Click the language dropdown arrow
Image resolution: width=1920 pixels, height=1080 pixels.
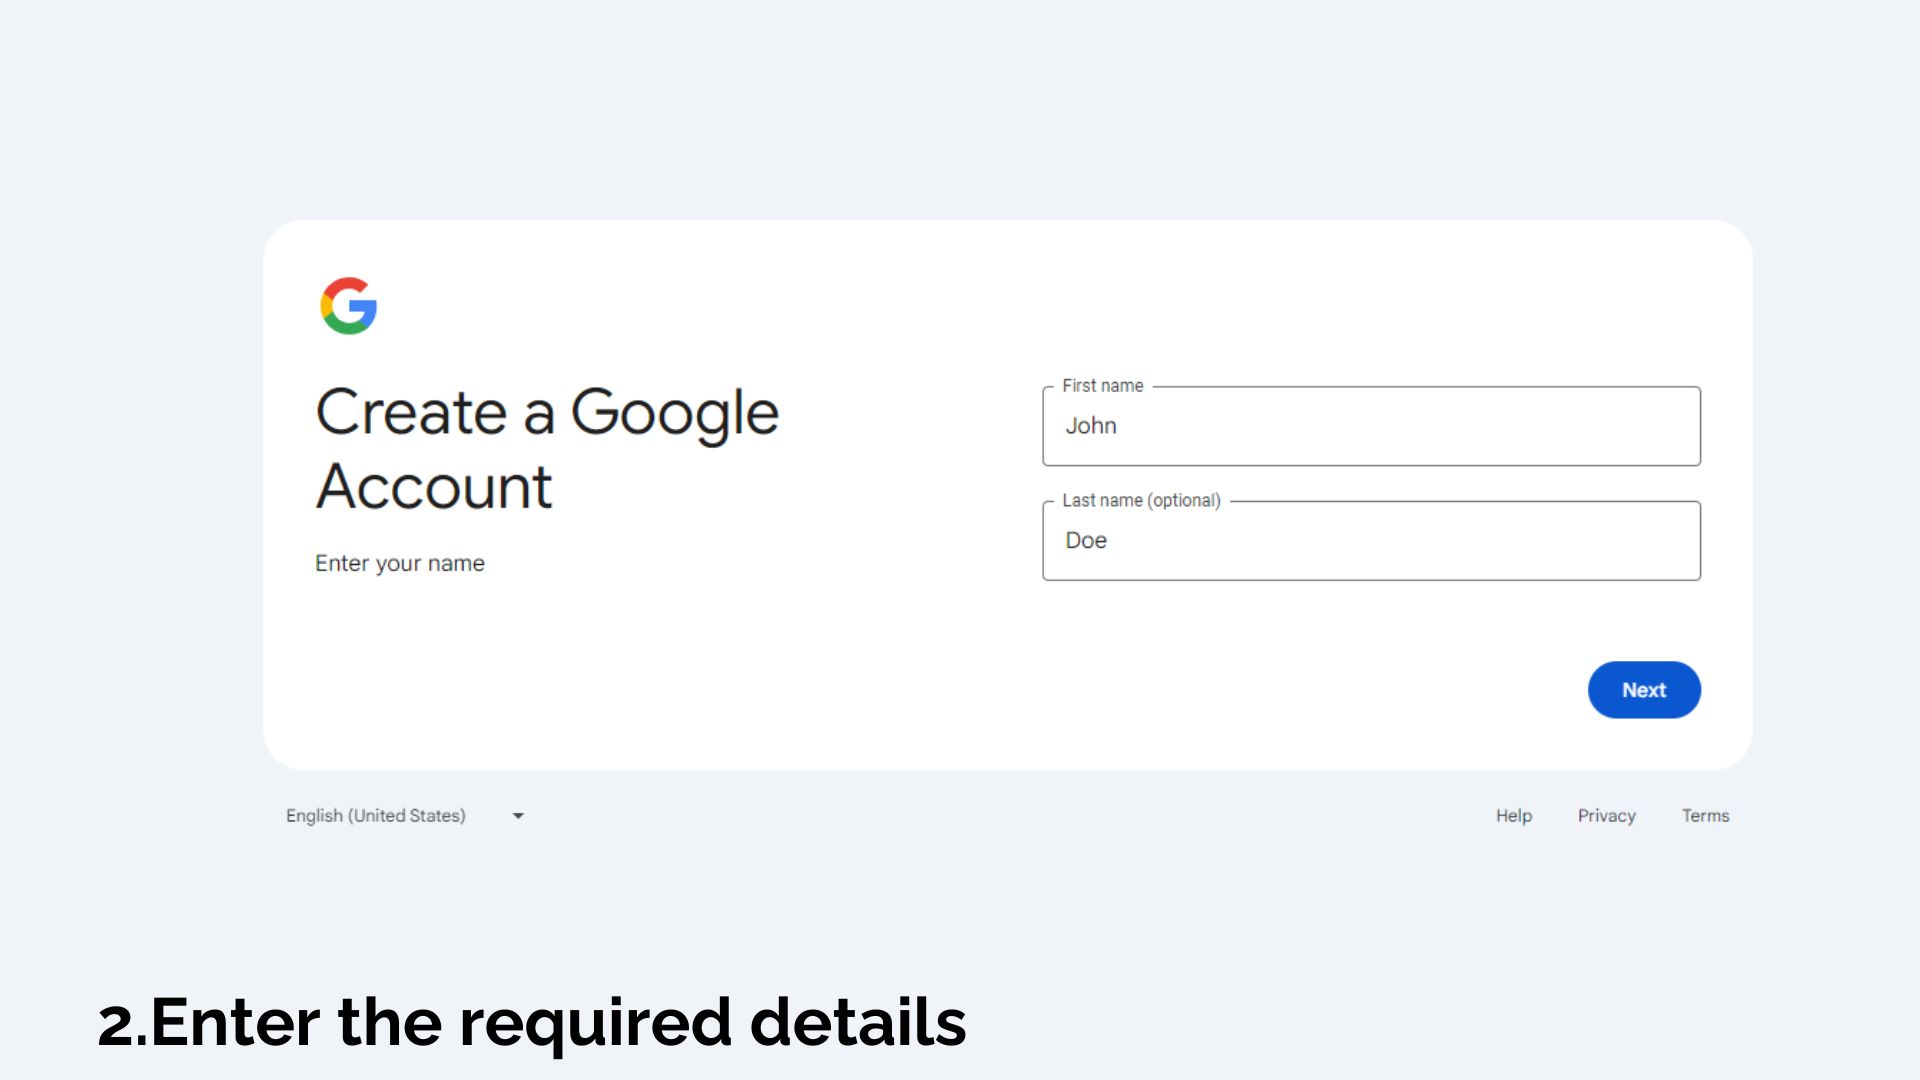[x=518, y=816]
